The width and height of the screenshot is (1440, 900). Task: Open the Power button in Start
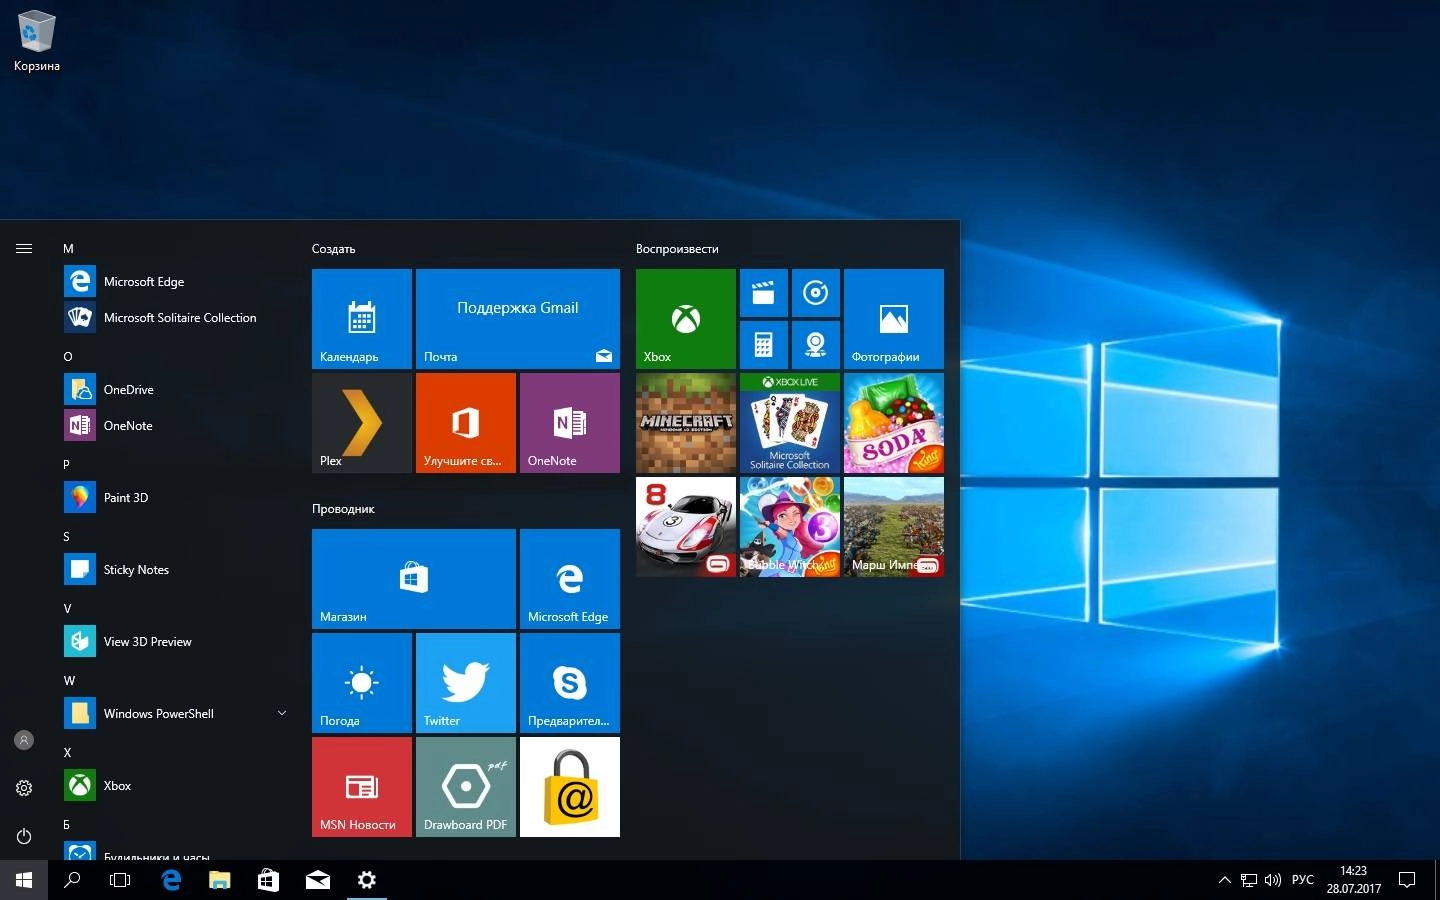pos(24,836)
